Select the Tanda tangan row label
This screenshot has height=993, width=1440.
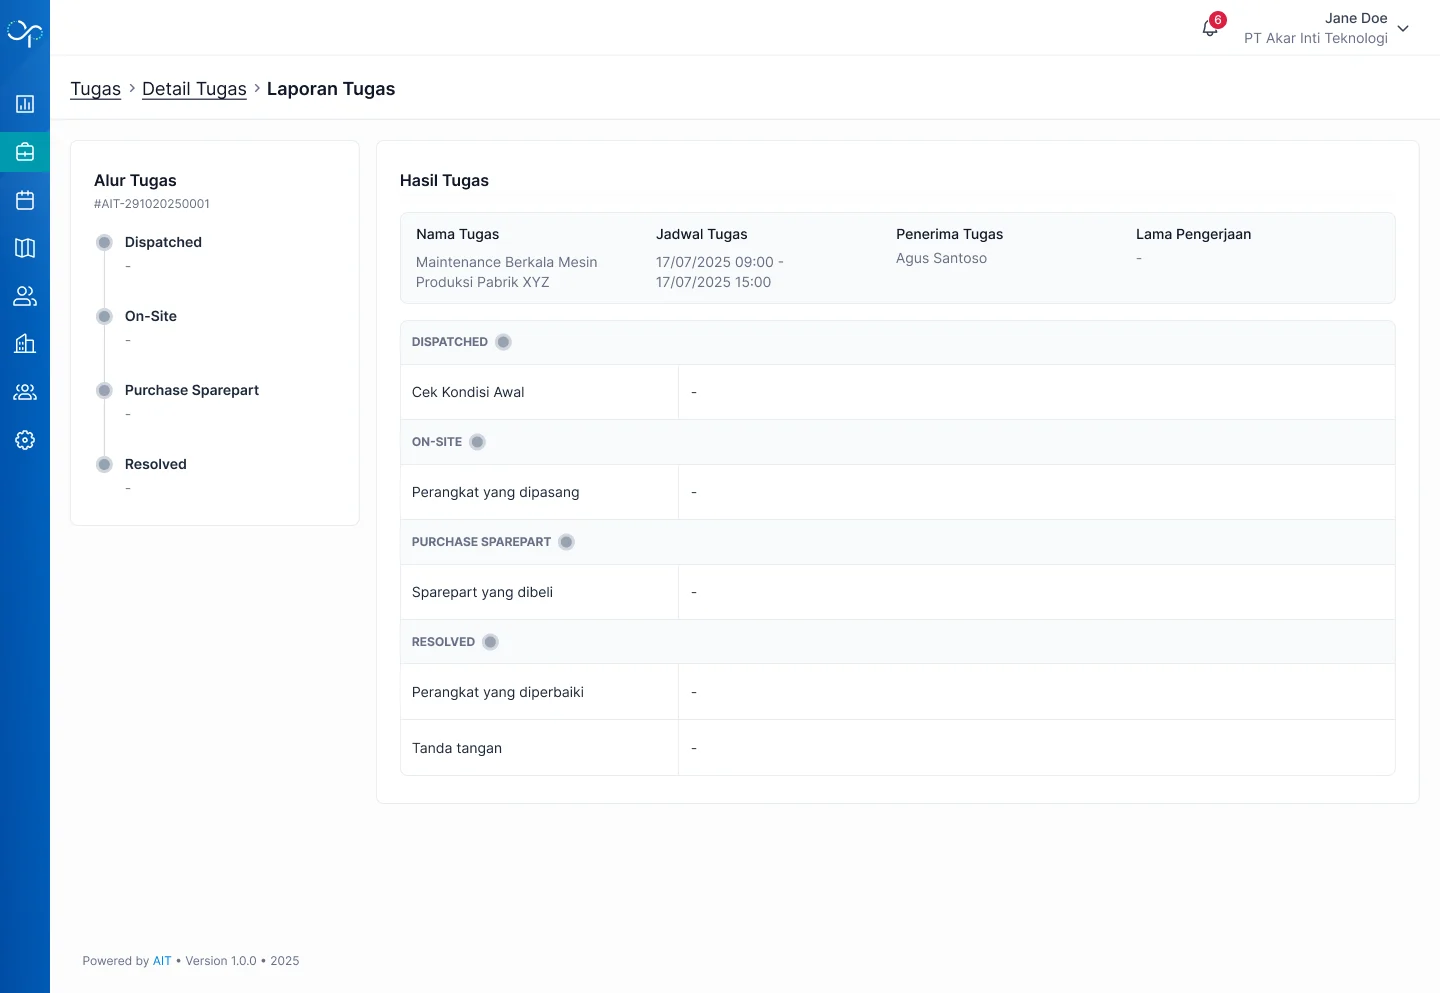457,748
